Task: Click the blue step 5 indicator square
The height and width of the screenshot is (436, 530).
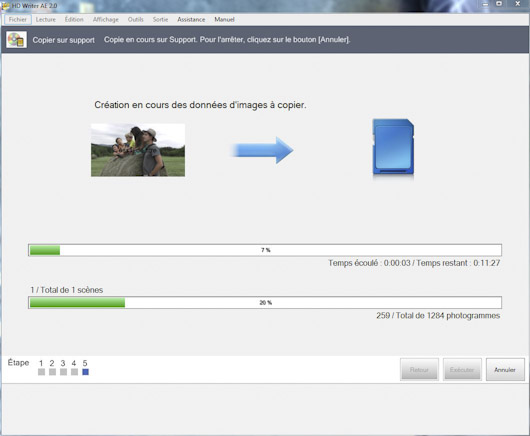Action: 86,372
